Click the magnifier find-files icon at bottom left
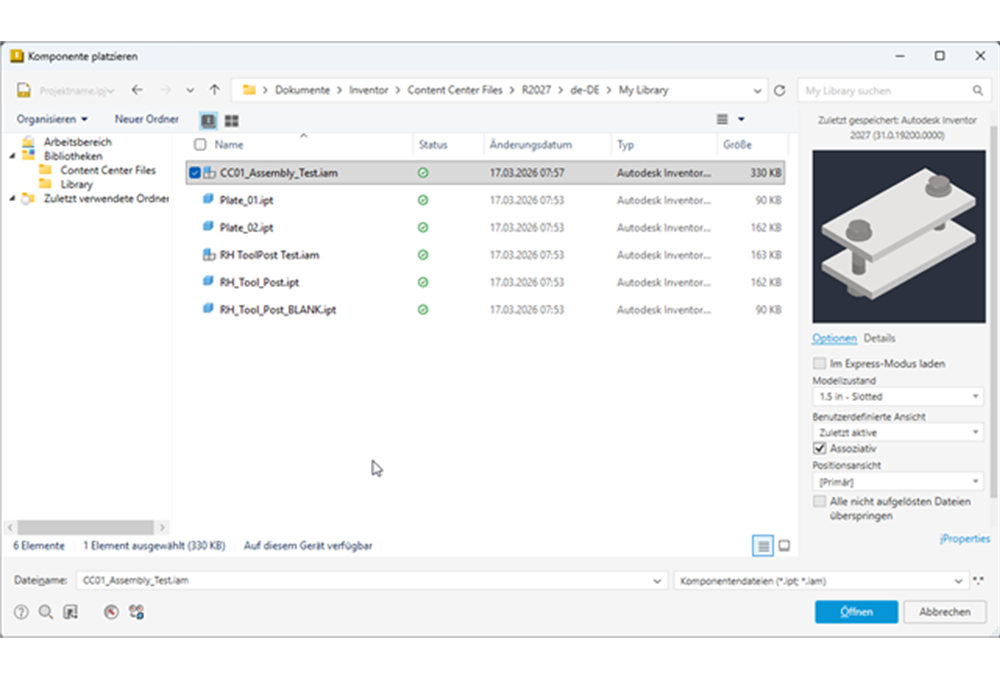1000x700 pixels. click(x=45, y=612)
